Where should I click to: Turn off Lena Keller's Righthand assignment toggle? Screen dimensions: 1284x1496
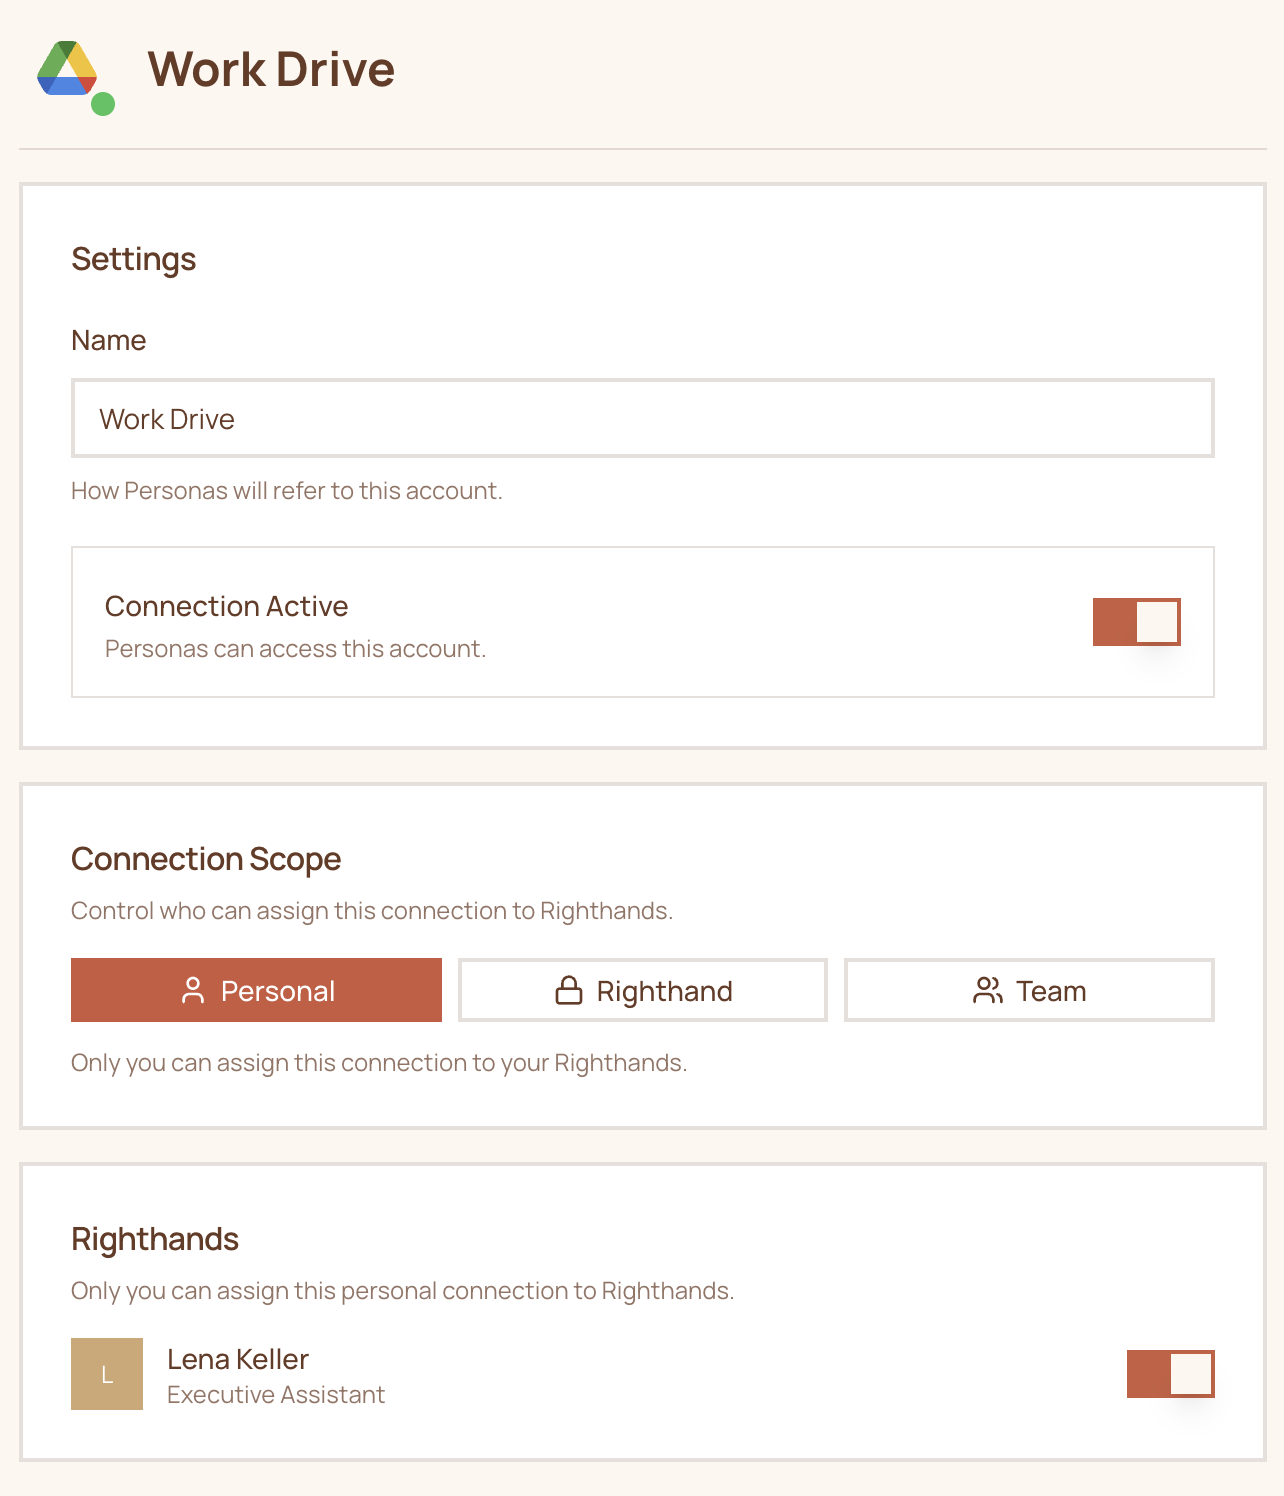pyautogui.click(x=1170, y=1373)
